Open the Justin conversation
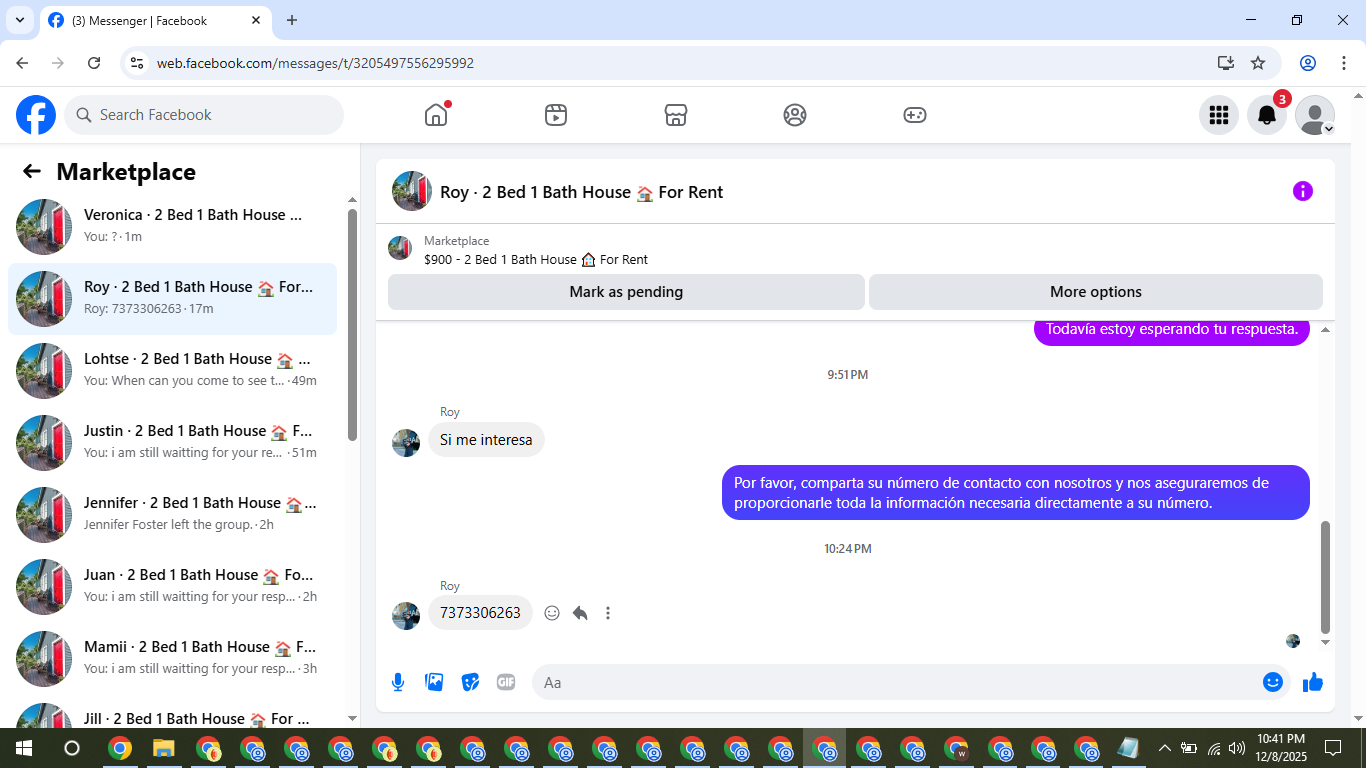1366x768 pixels. click(x=172, y=442)
